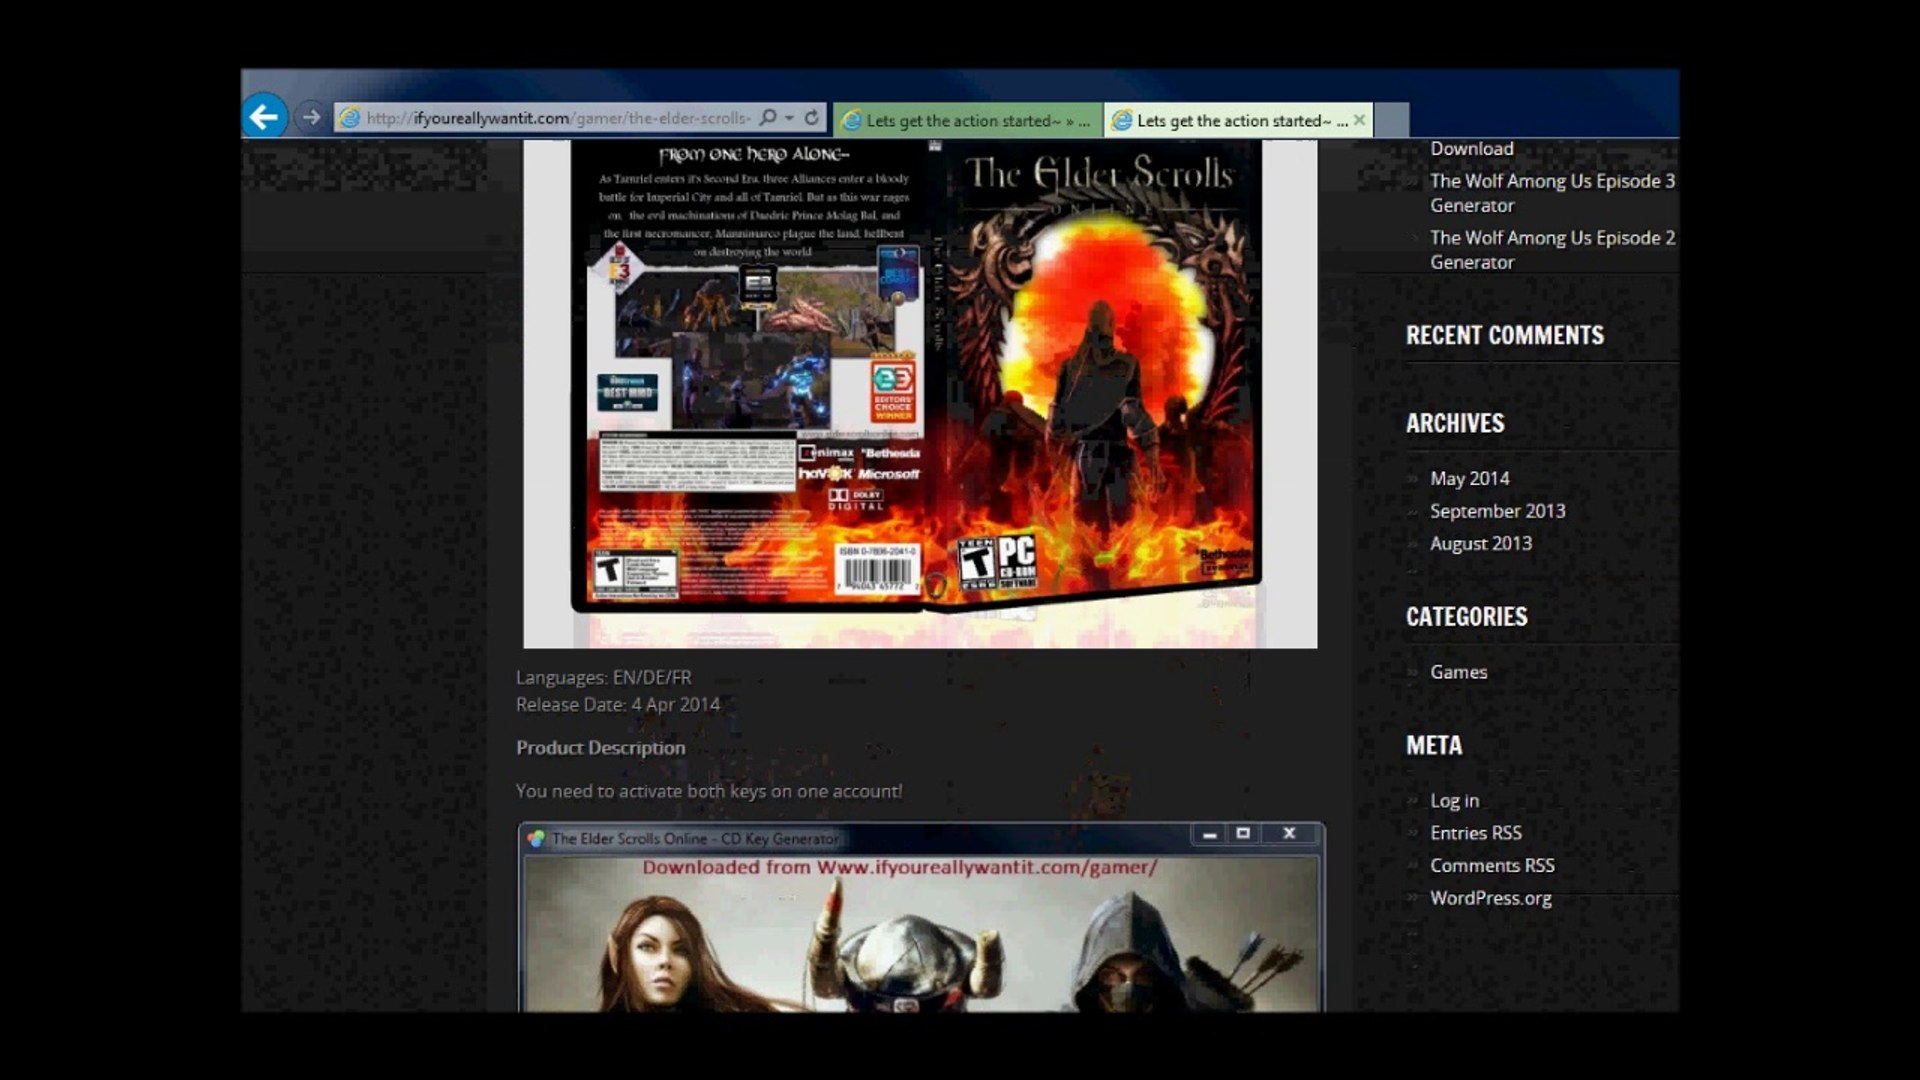Click the browser Forward arrow button
This screenshot has height=1080, width=1920.
click(x=311, y=117)
